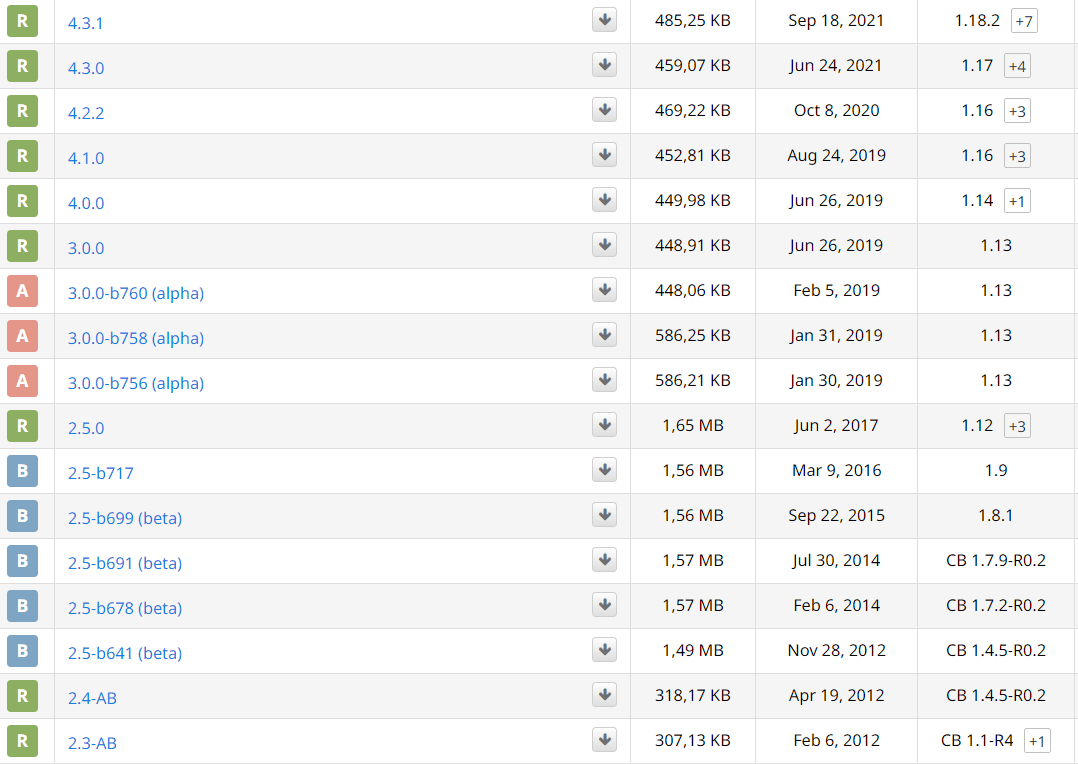Open the 3.0.0 release link
Image resolution: width=1078 pixels, height=764 pixels.
[86, 248]
